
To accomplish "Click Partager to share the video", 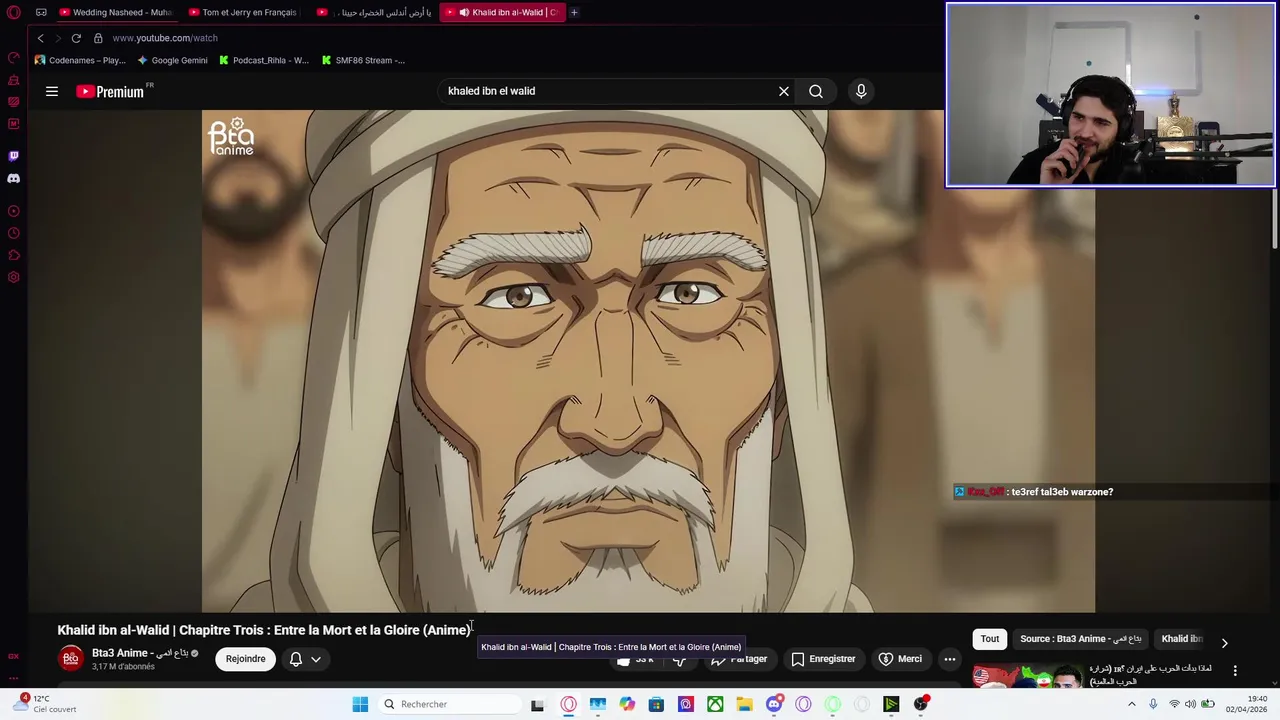I will (739, 659).
